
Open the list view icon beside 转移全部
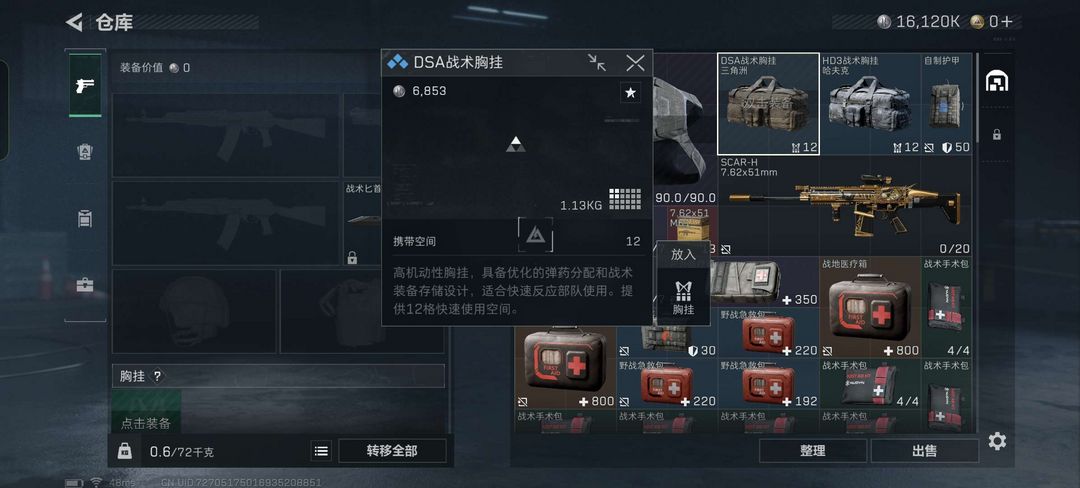(x=321, y=451)
